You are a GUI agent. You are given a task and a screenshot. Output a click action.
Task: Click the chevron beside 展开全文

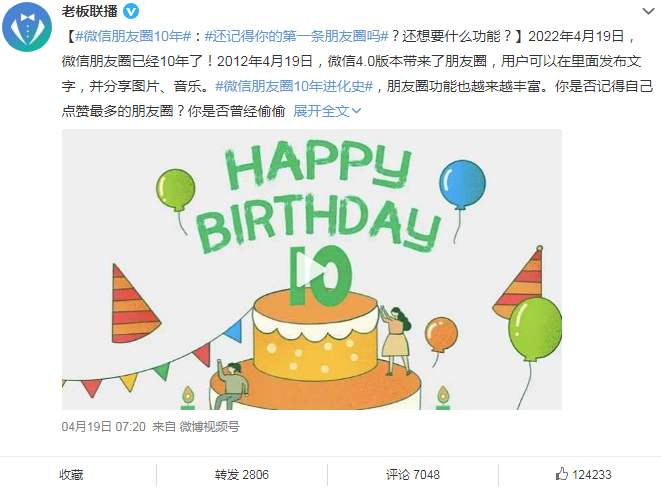click(x=357, y=111)
